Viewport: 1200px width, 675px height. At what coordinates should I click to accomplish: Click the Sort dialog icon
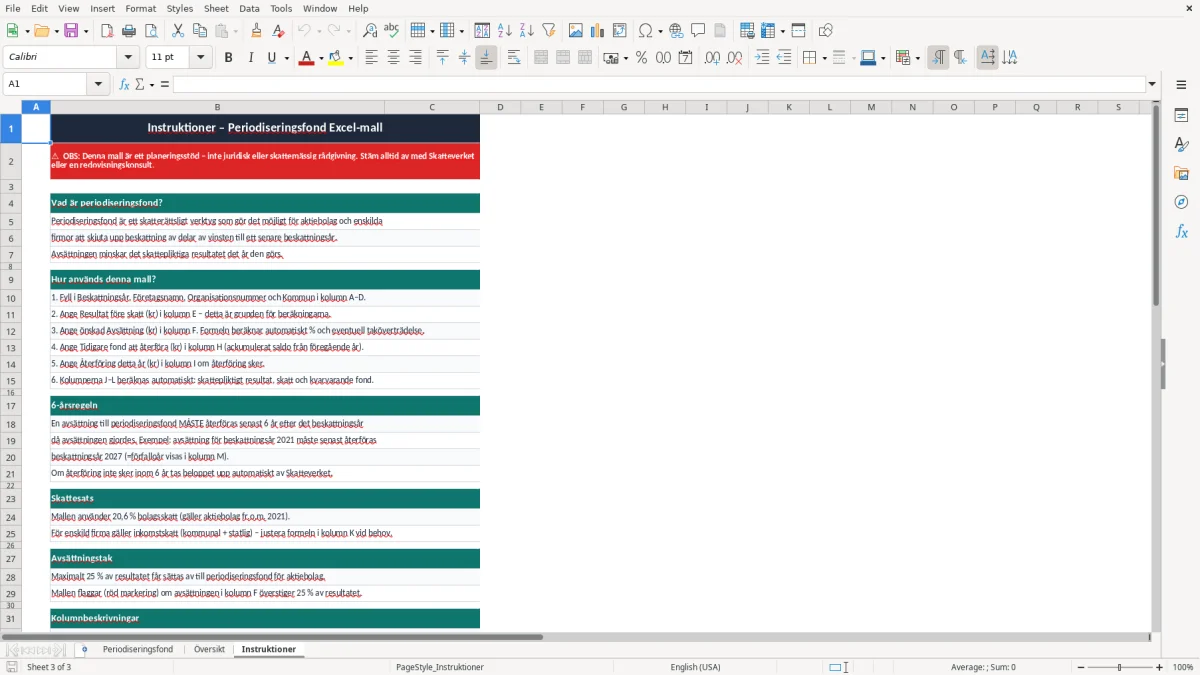tap(482, 31)
